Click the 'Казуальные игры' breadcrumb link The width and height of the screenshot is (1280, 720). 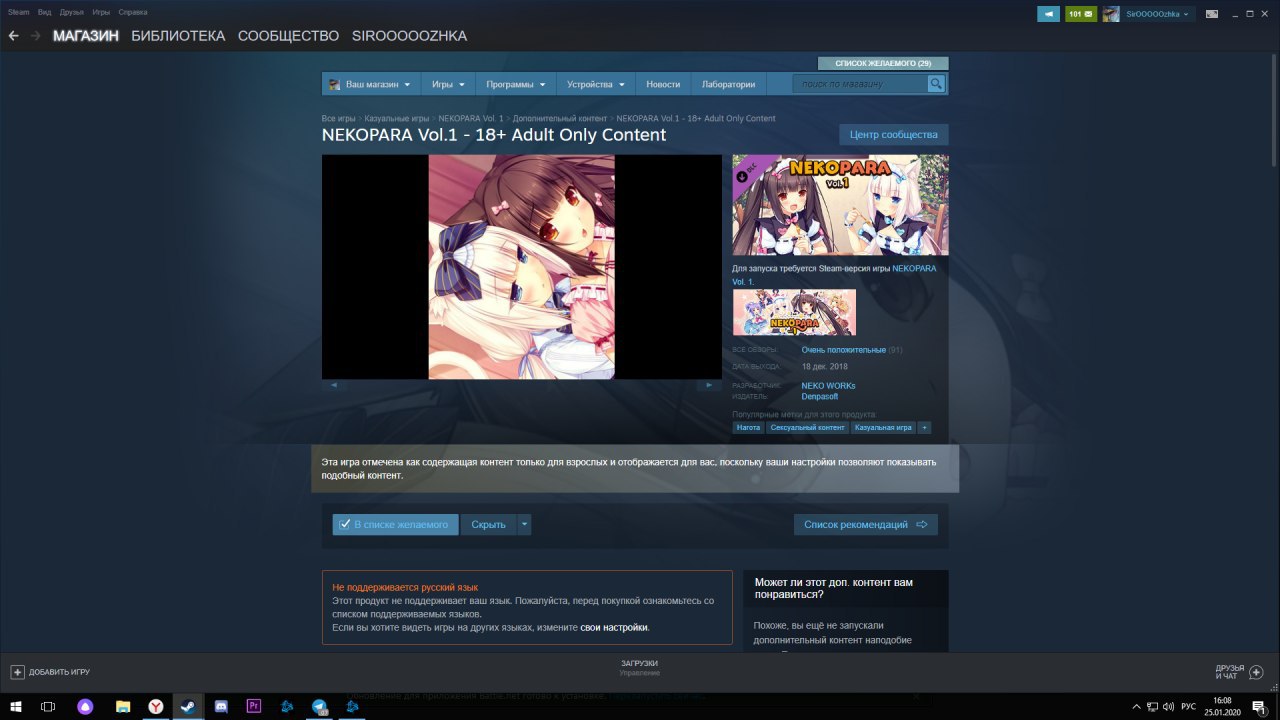(397, 118)
